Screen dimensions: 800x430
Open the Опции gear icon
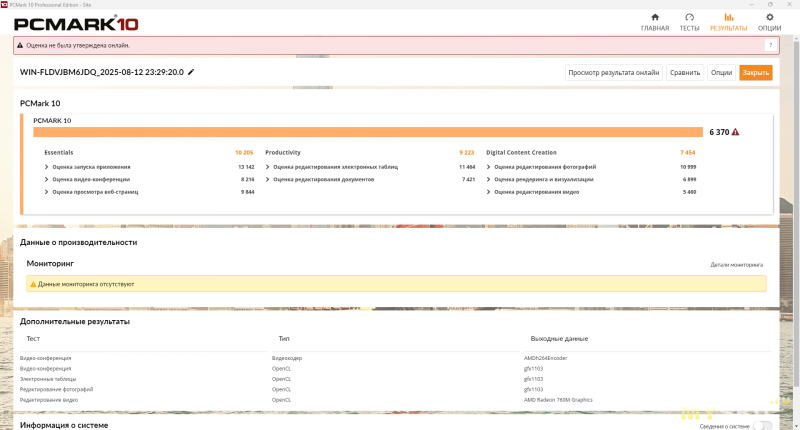tap(769, 17)
